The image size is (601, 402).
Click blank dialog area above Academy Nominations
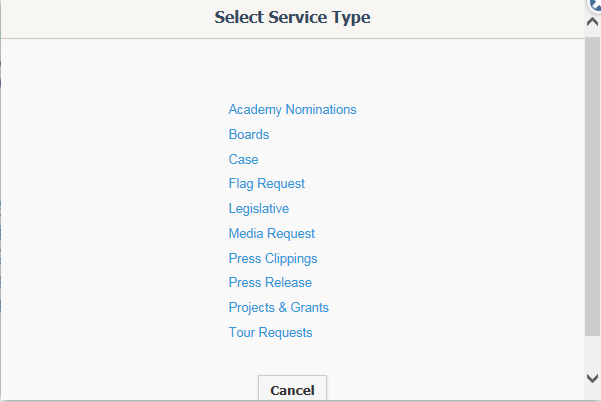pyautogui.click(x=292, y=69)
